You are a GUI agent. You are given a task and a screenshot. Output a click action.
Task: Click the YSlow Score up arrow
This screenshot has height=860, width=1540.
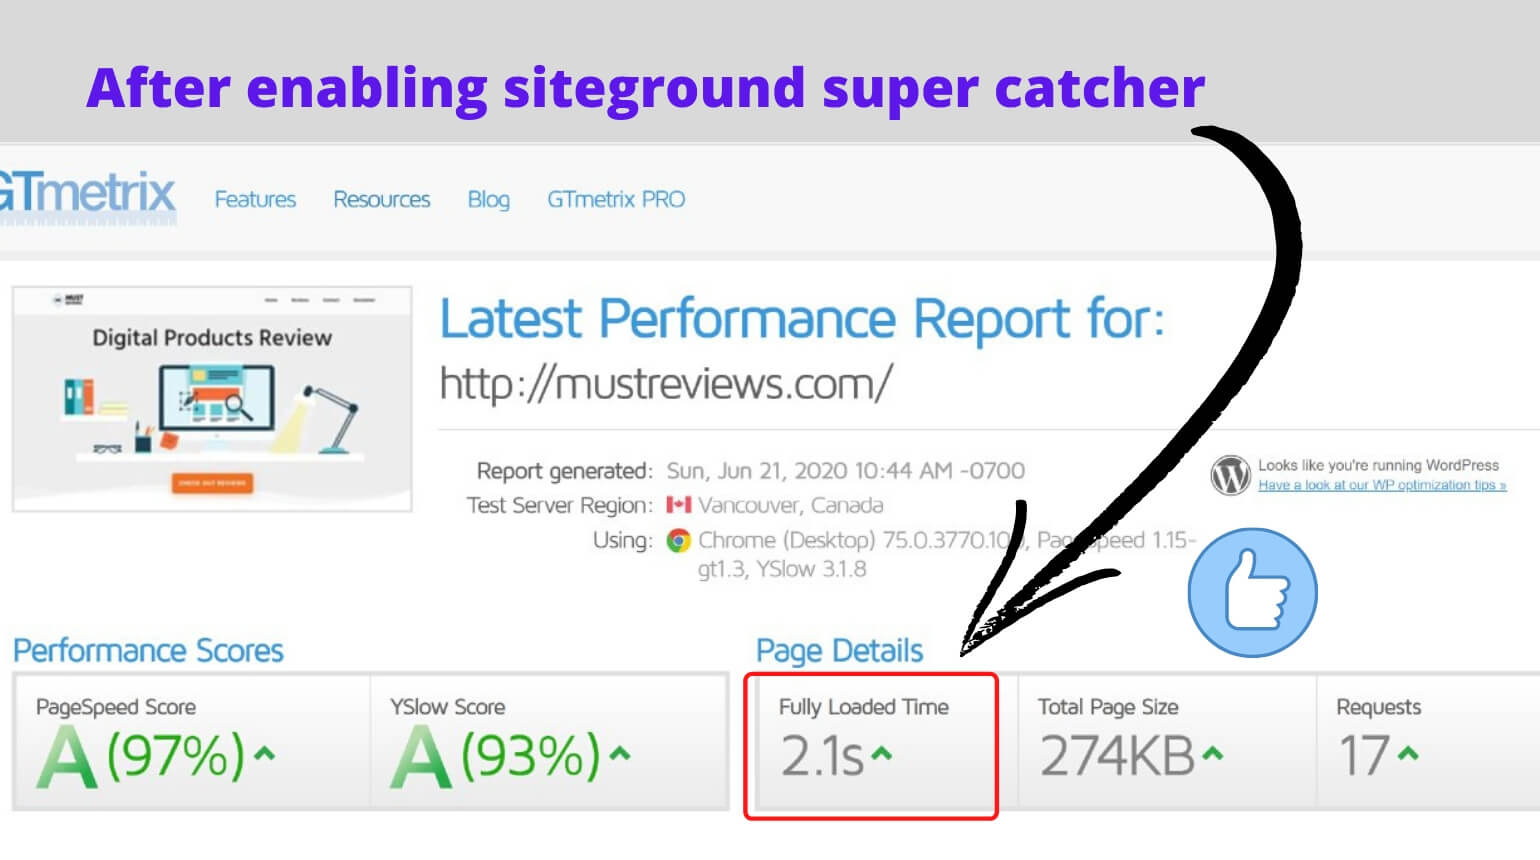pyautogui.click(x=620, y=753)
